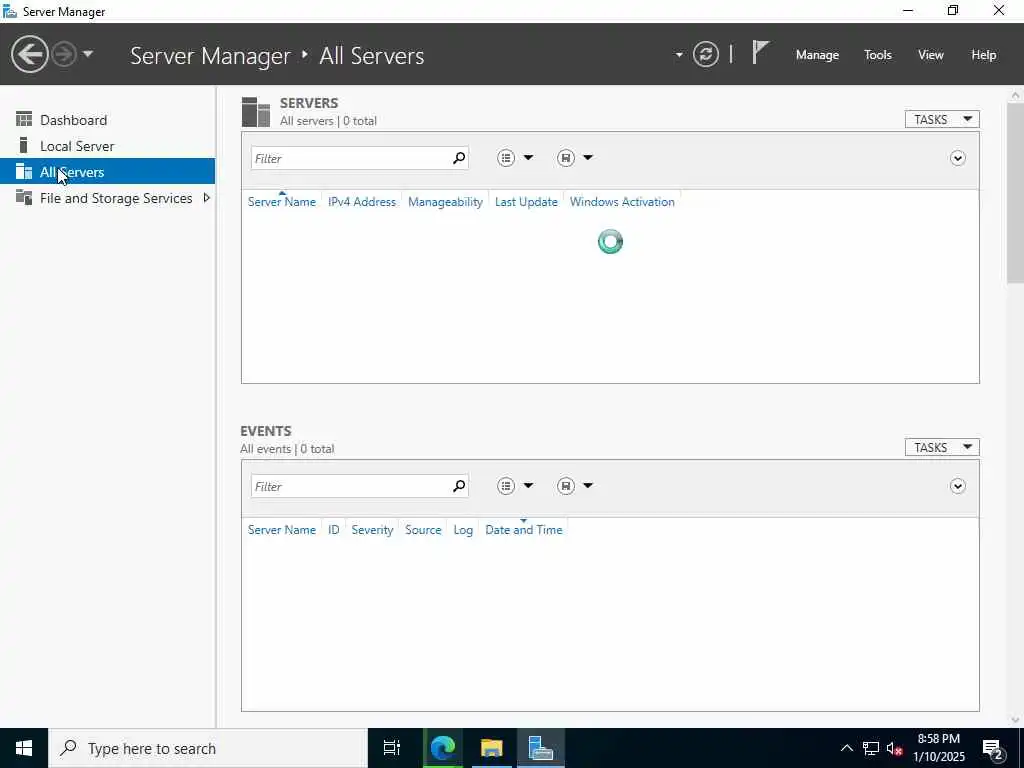Open the dropdown arrow left of Refresh

pos(679,55)
